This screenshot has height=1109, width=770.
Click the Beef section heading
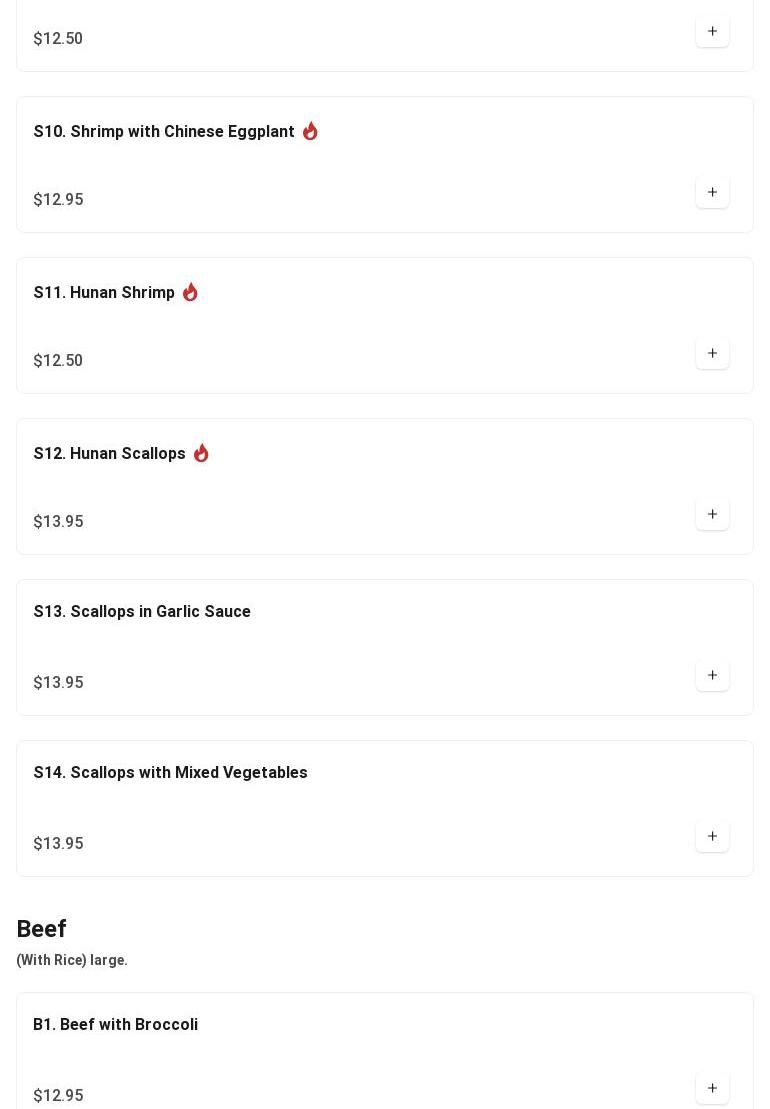pyautogui.click(x=41, y=929)
